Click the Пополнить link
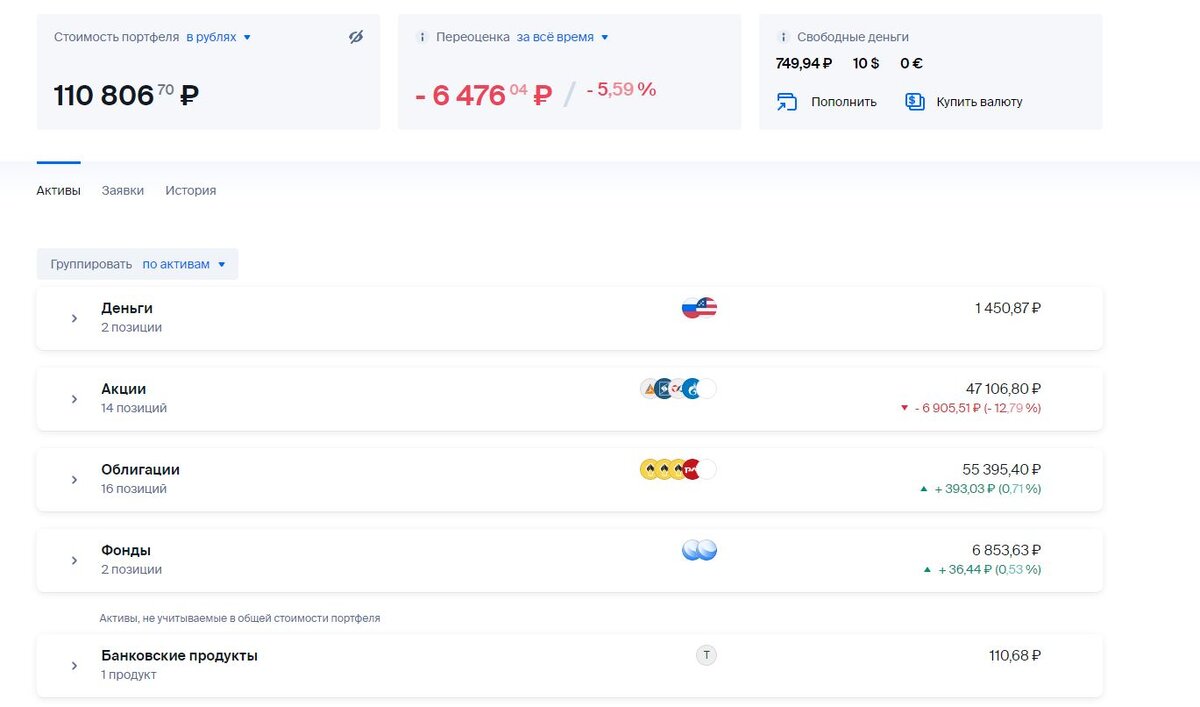 click(844, 102)
